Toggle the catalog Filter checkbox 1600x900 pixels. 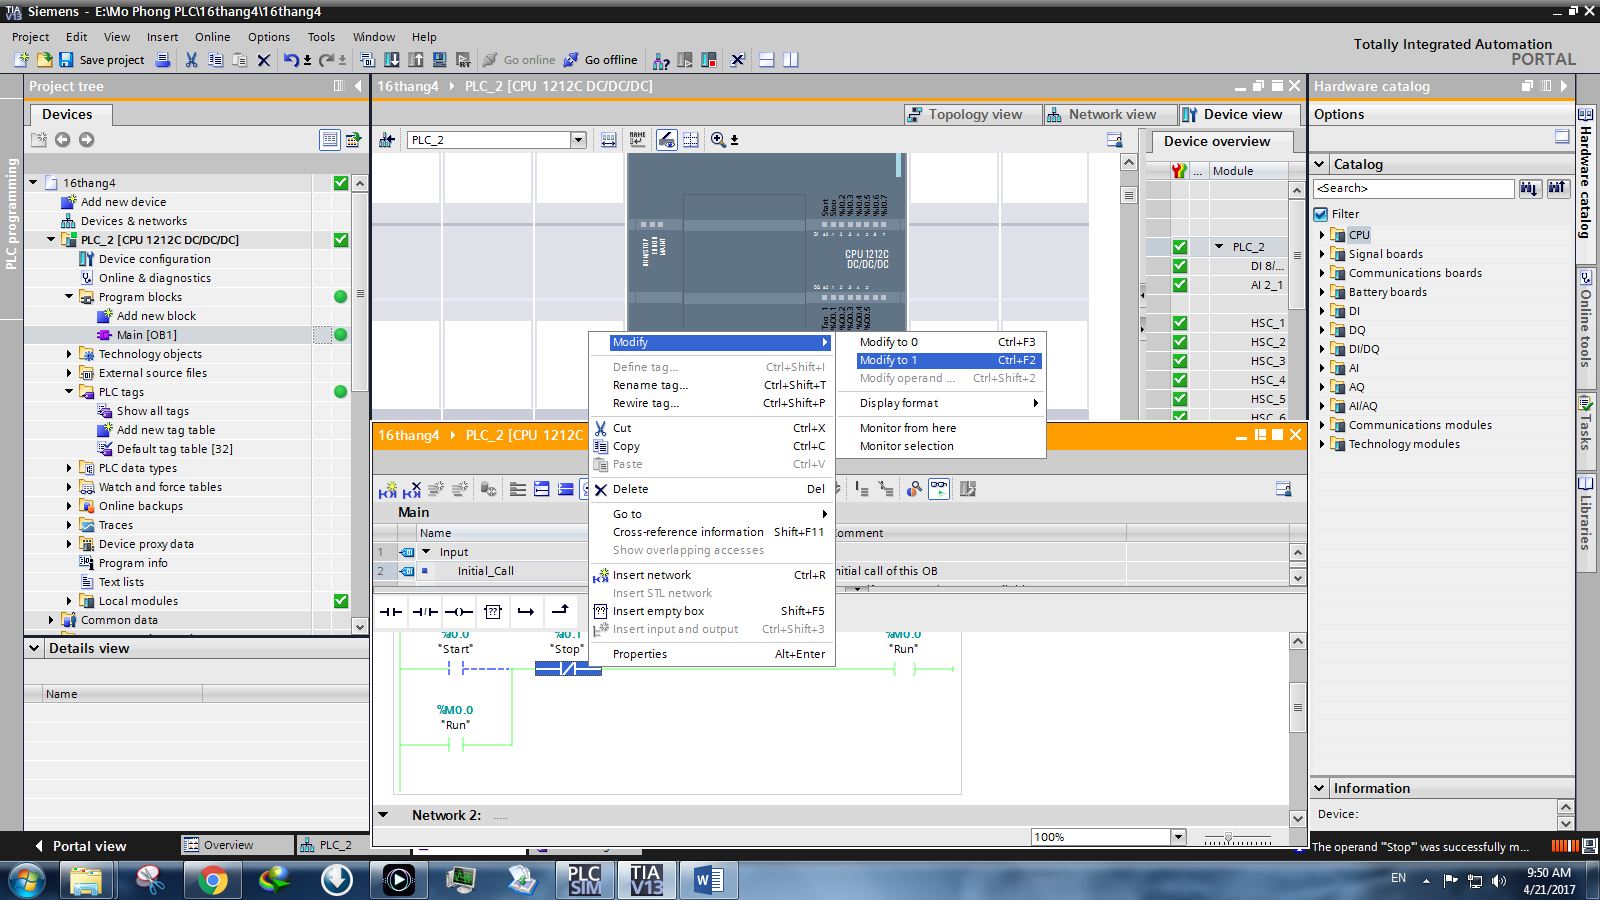click(x=1321, y=214)
